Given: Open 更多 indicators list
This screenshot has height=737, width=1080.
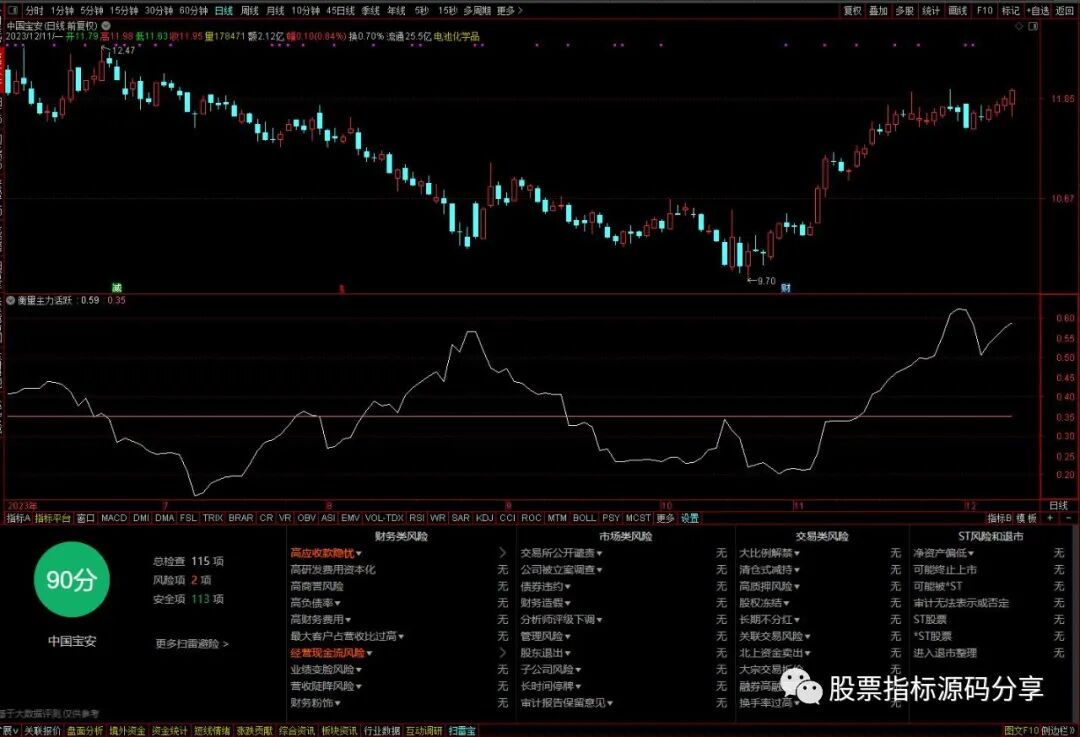Looking at the screenshot, I should click(665, 518).
